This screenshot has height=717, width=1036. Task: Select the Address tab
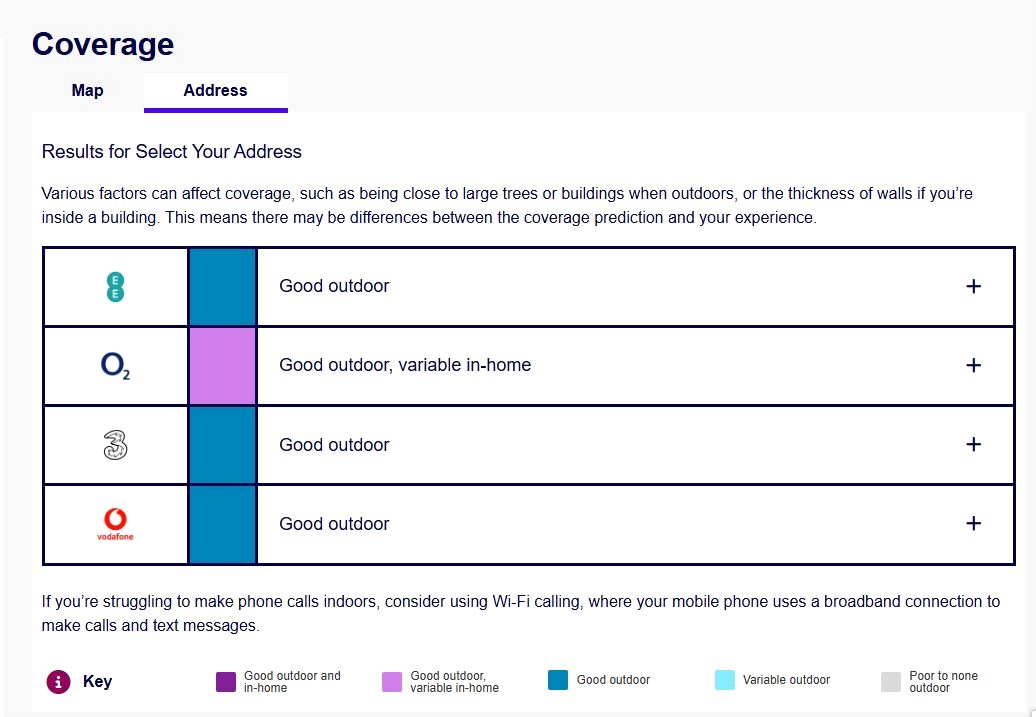pos(215,91)
